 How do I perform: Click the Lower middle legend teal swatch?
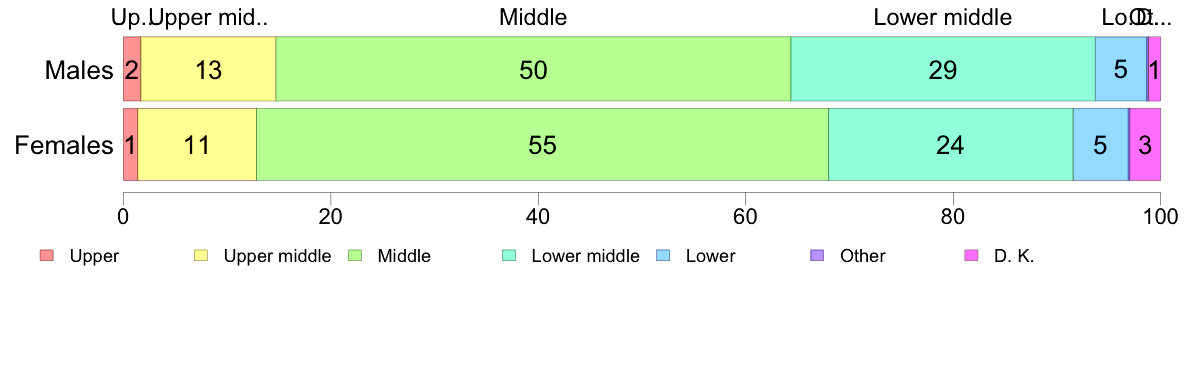point(508,256)
